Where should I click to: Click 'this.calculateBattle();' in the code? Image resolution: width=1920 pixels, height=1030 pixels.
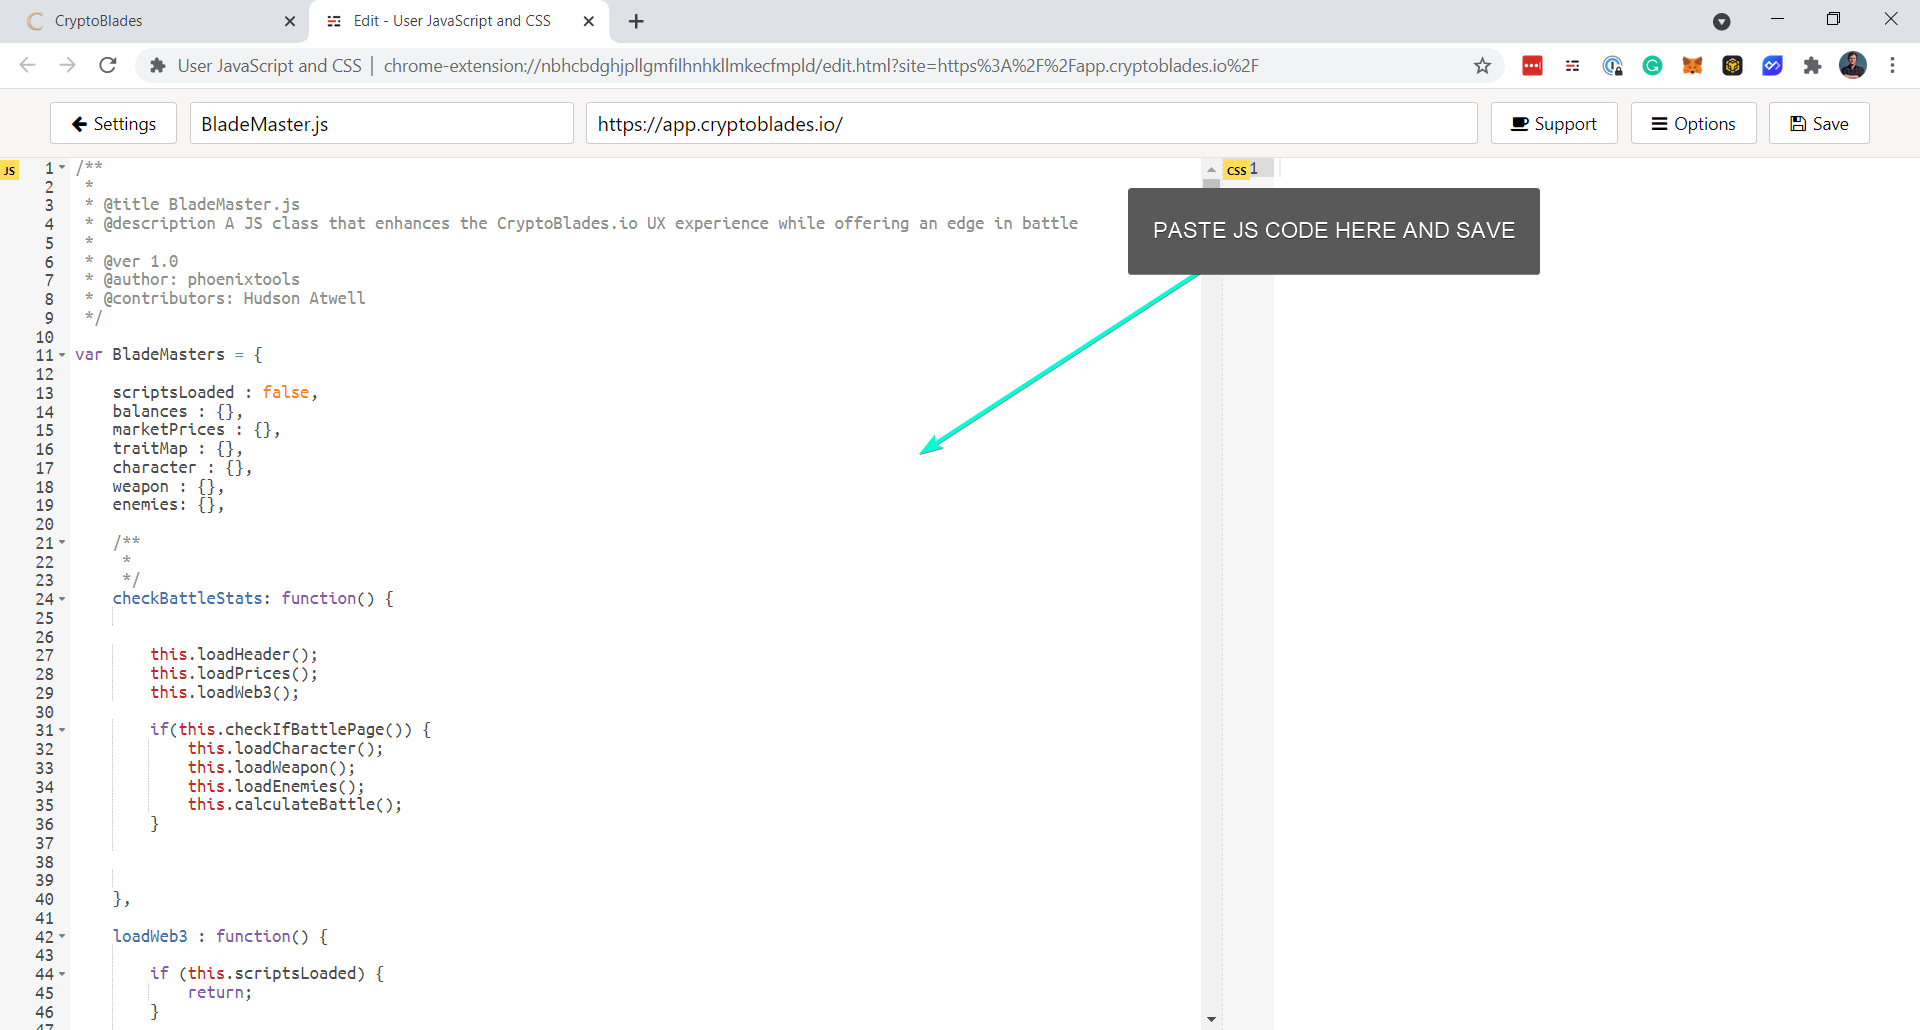[x=295, y=805]
